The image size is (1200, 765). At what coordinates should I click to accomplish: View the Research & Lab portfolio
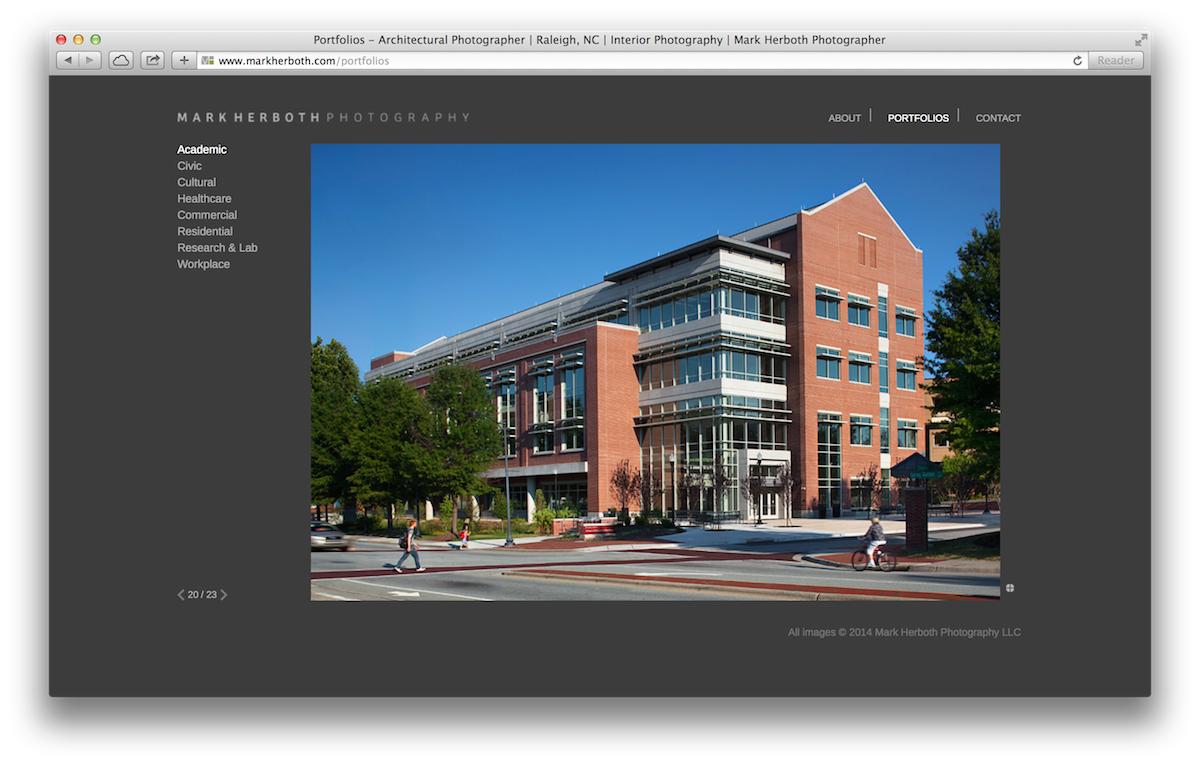[217, 248]
